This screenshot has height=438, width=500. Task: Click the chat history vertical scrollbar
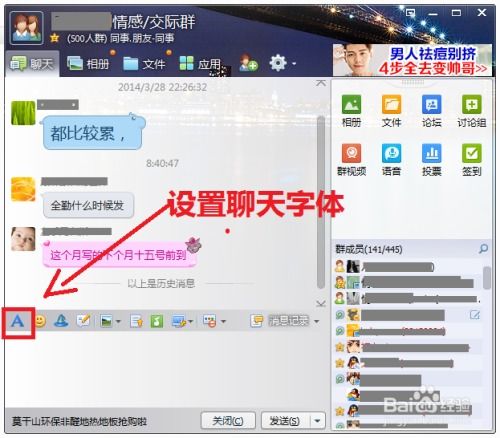coord(321,202)
